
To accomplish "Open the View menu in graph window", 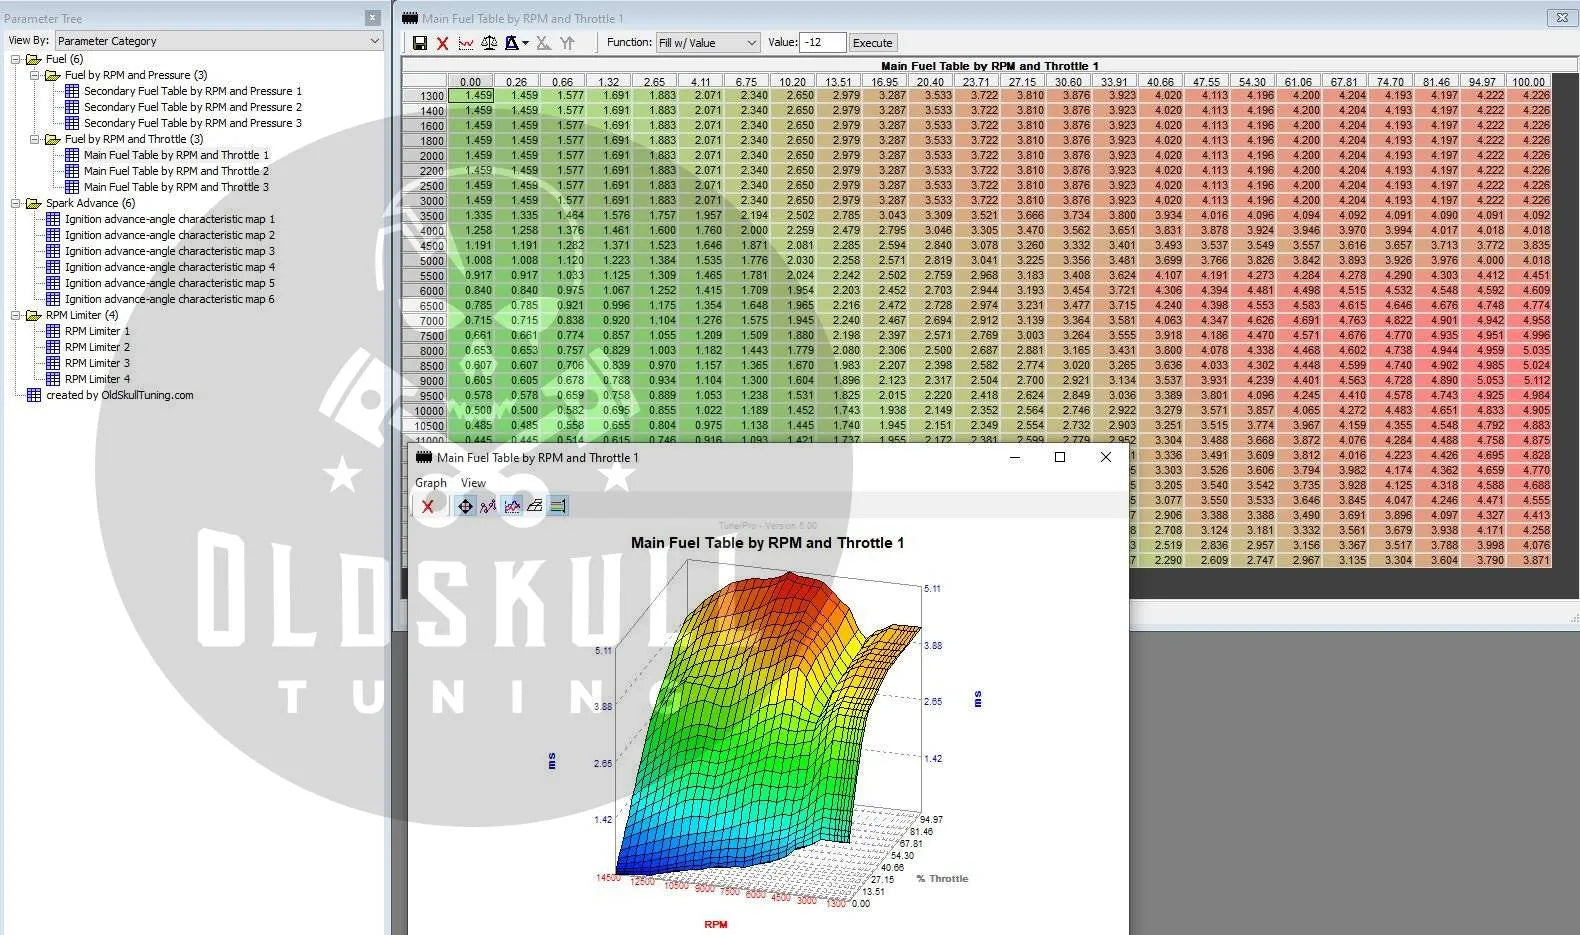I will pyautogui.click(x=473, y=483).
